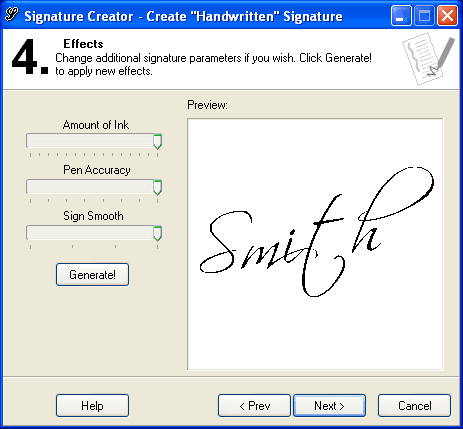The width and height of the screenshot is (463, 429).
Task: Minimize the Signature Creator window
Action: click(401, 16)
